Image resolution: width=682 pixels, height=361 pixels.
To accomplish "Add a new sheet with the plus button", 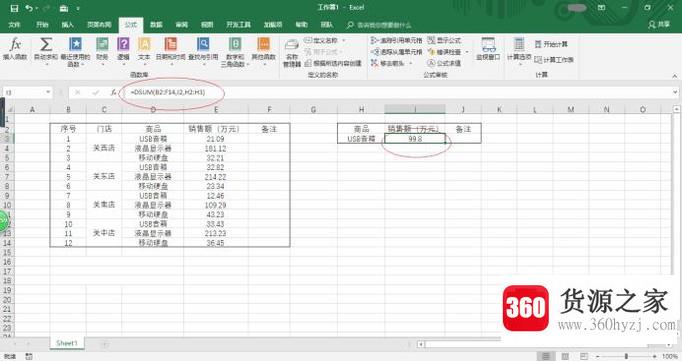I will (105, 344).
